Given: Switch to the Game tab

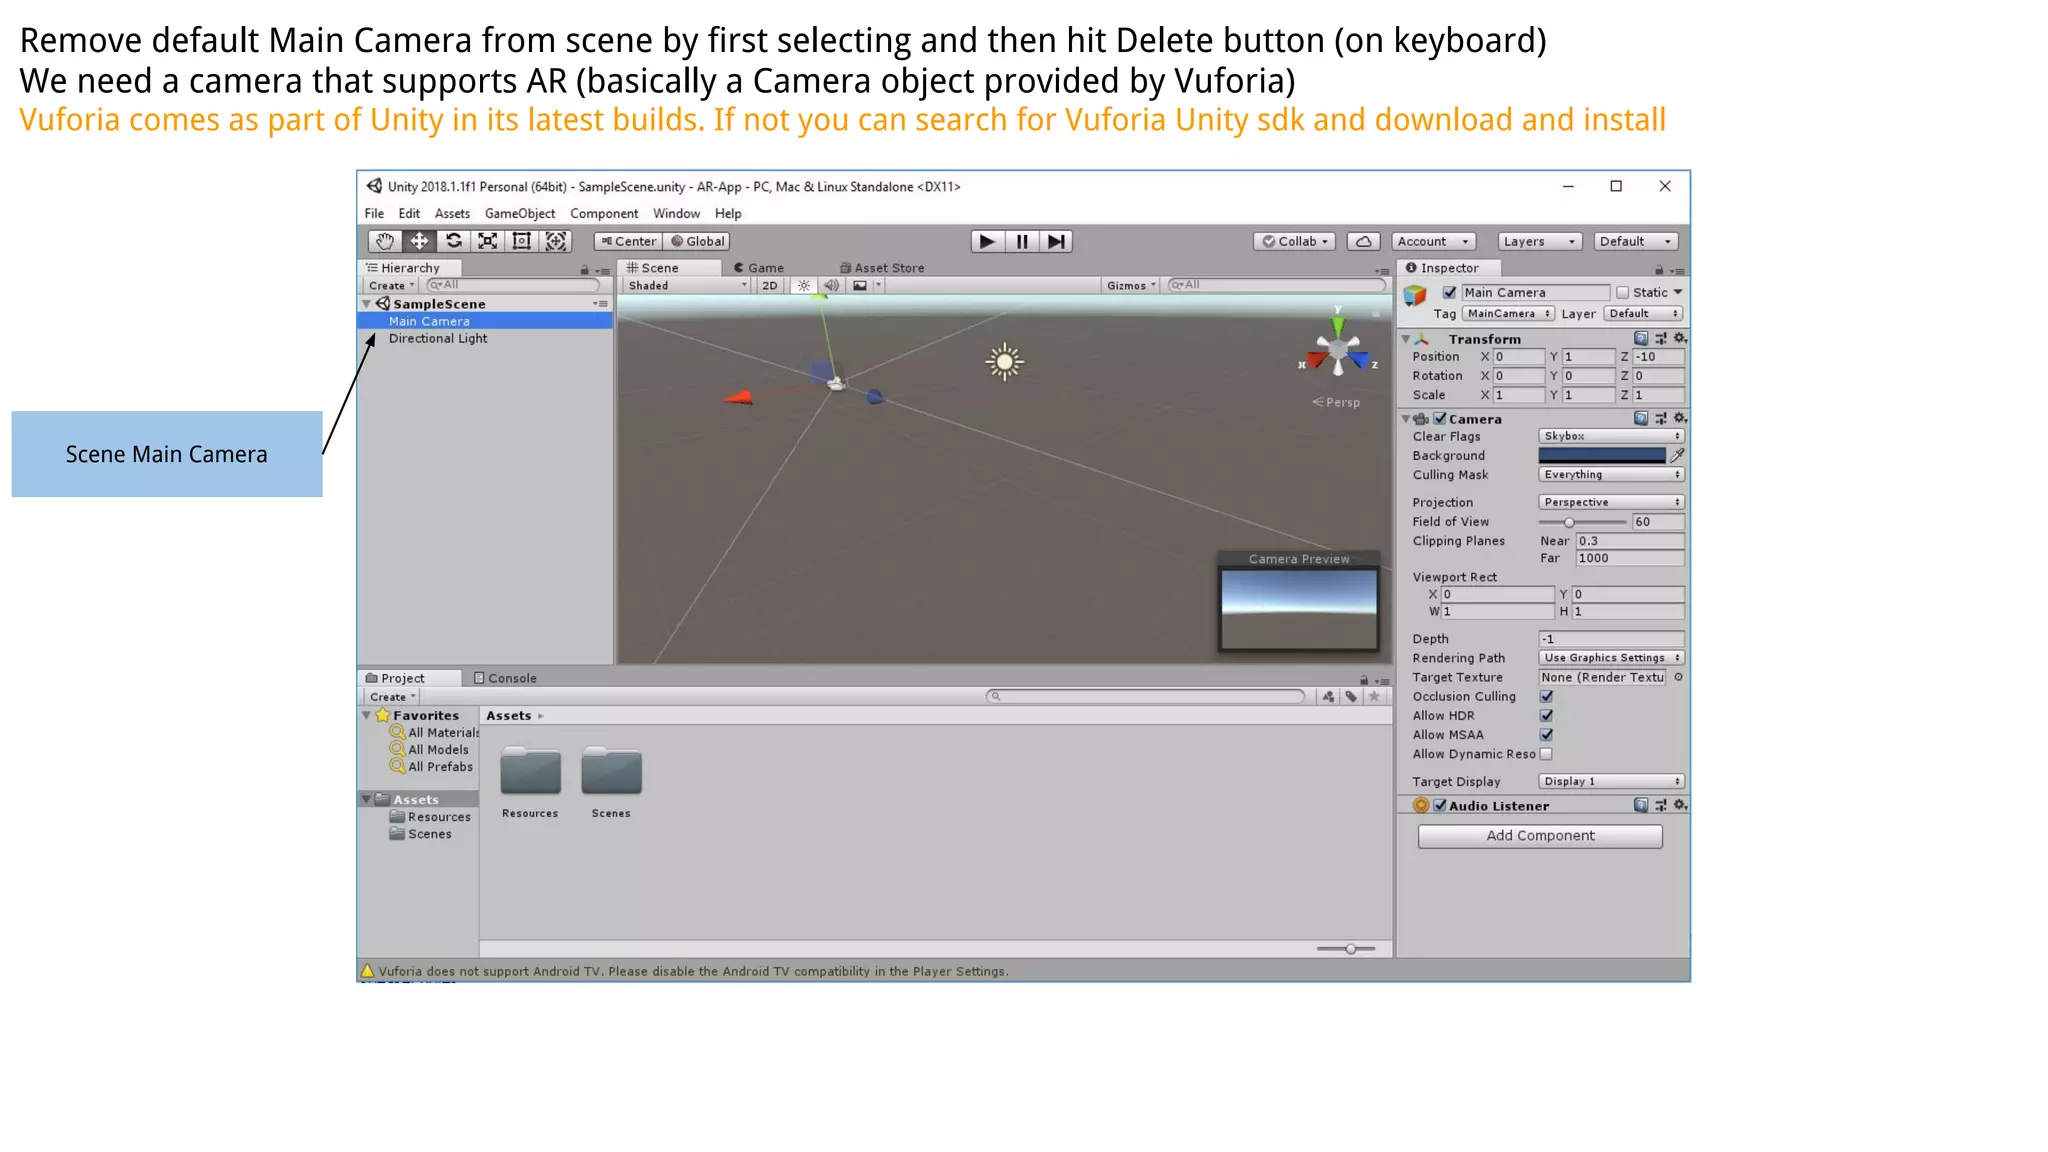Looking at the screenshot, I should pos(759,268).
